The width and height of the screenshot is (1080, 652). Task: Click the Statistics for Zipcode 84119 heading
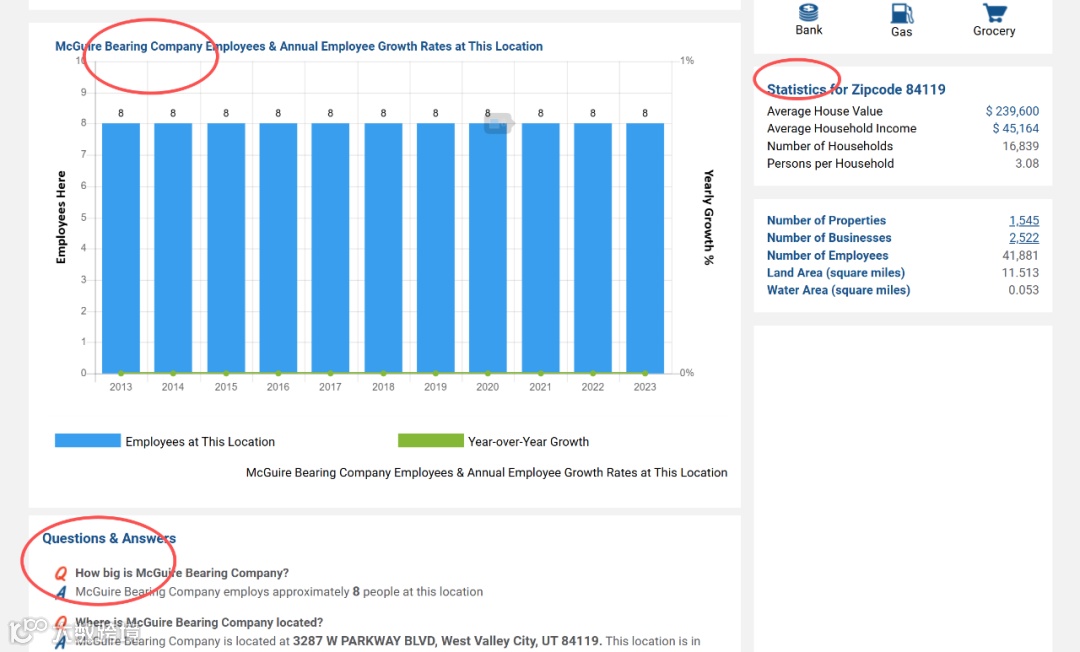coord(856,90)
